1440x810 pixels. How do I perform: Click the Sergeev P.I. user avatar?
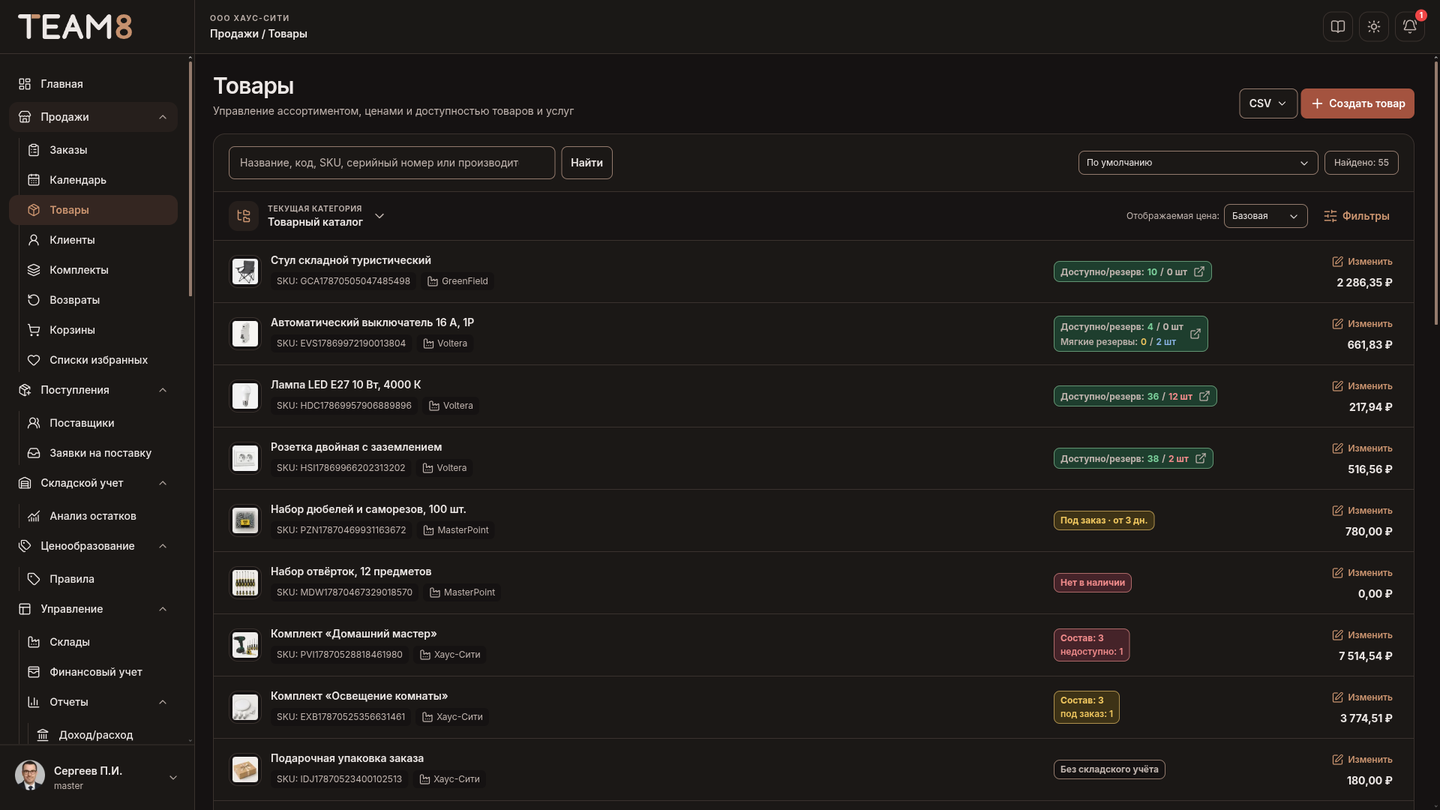click(x=30, y=776)
